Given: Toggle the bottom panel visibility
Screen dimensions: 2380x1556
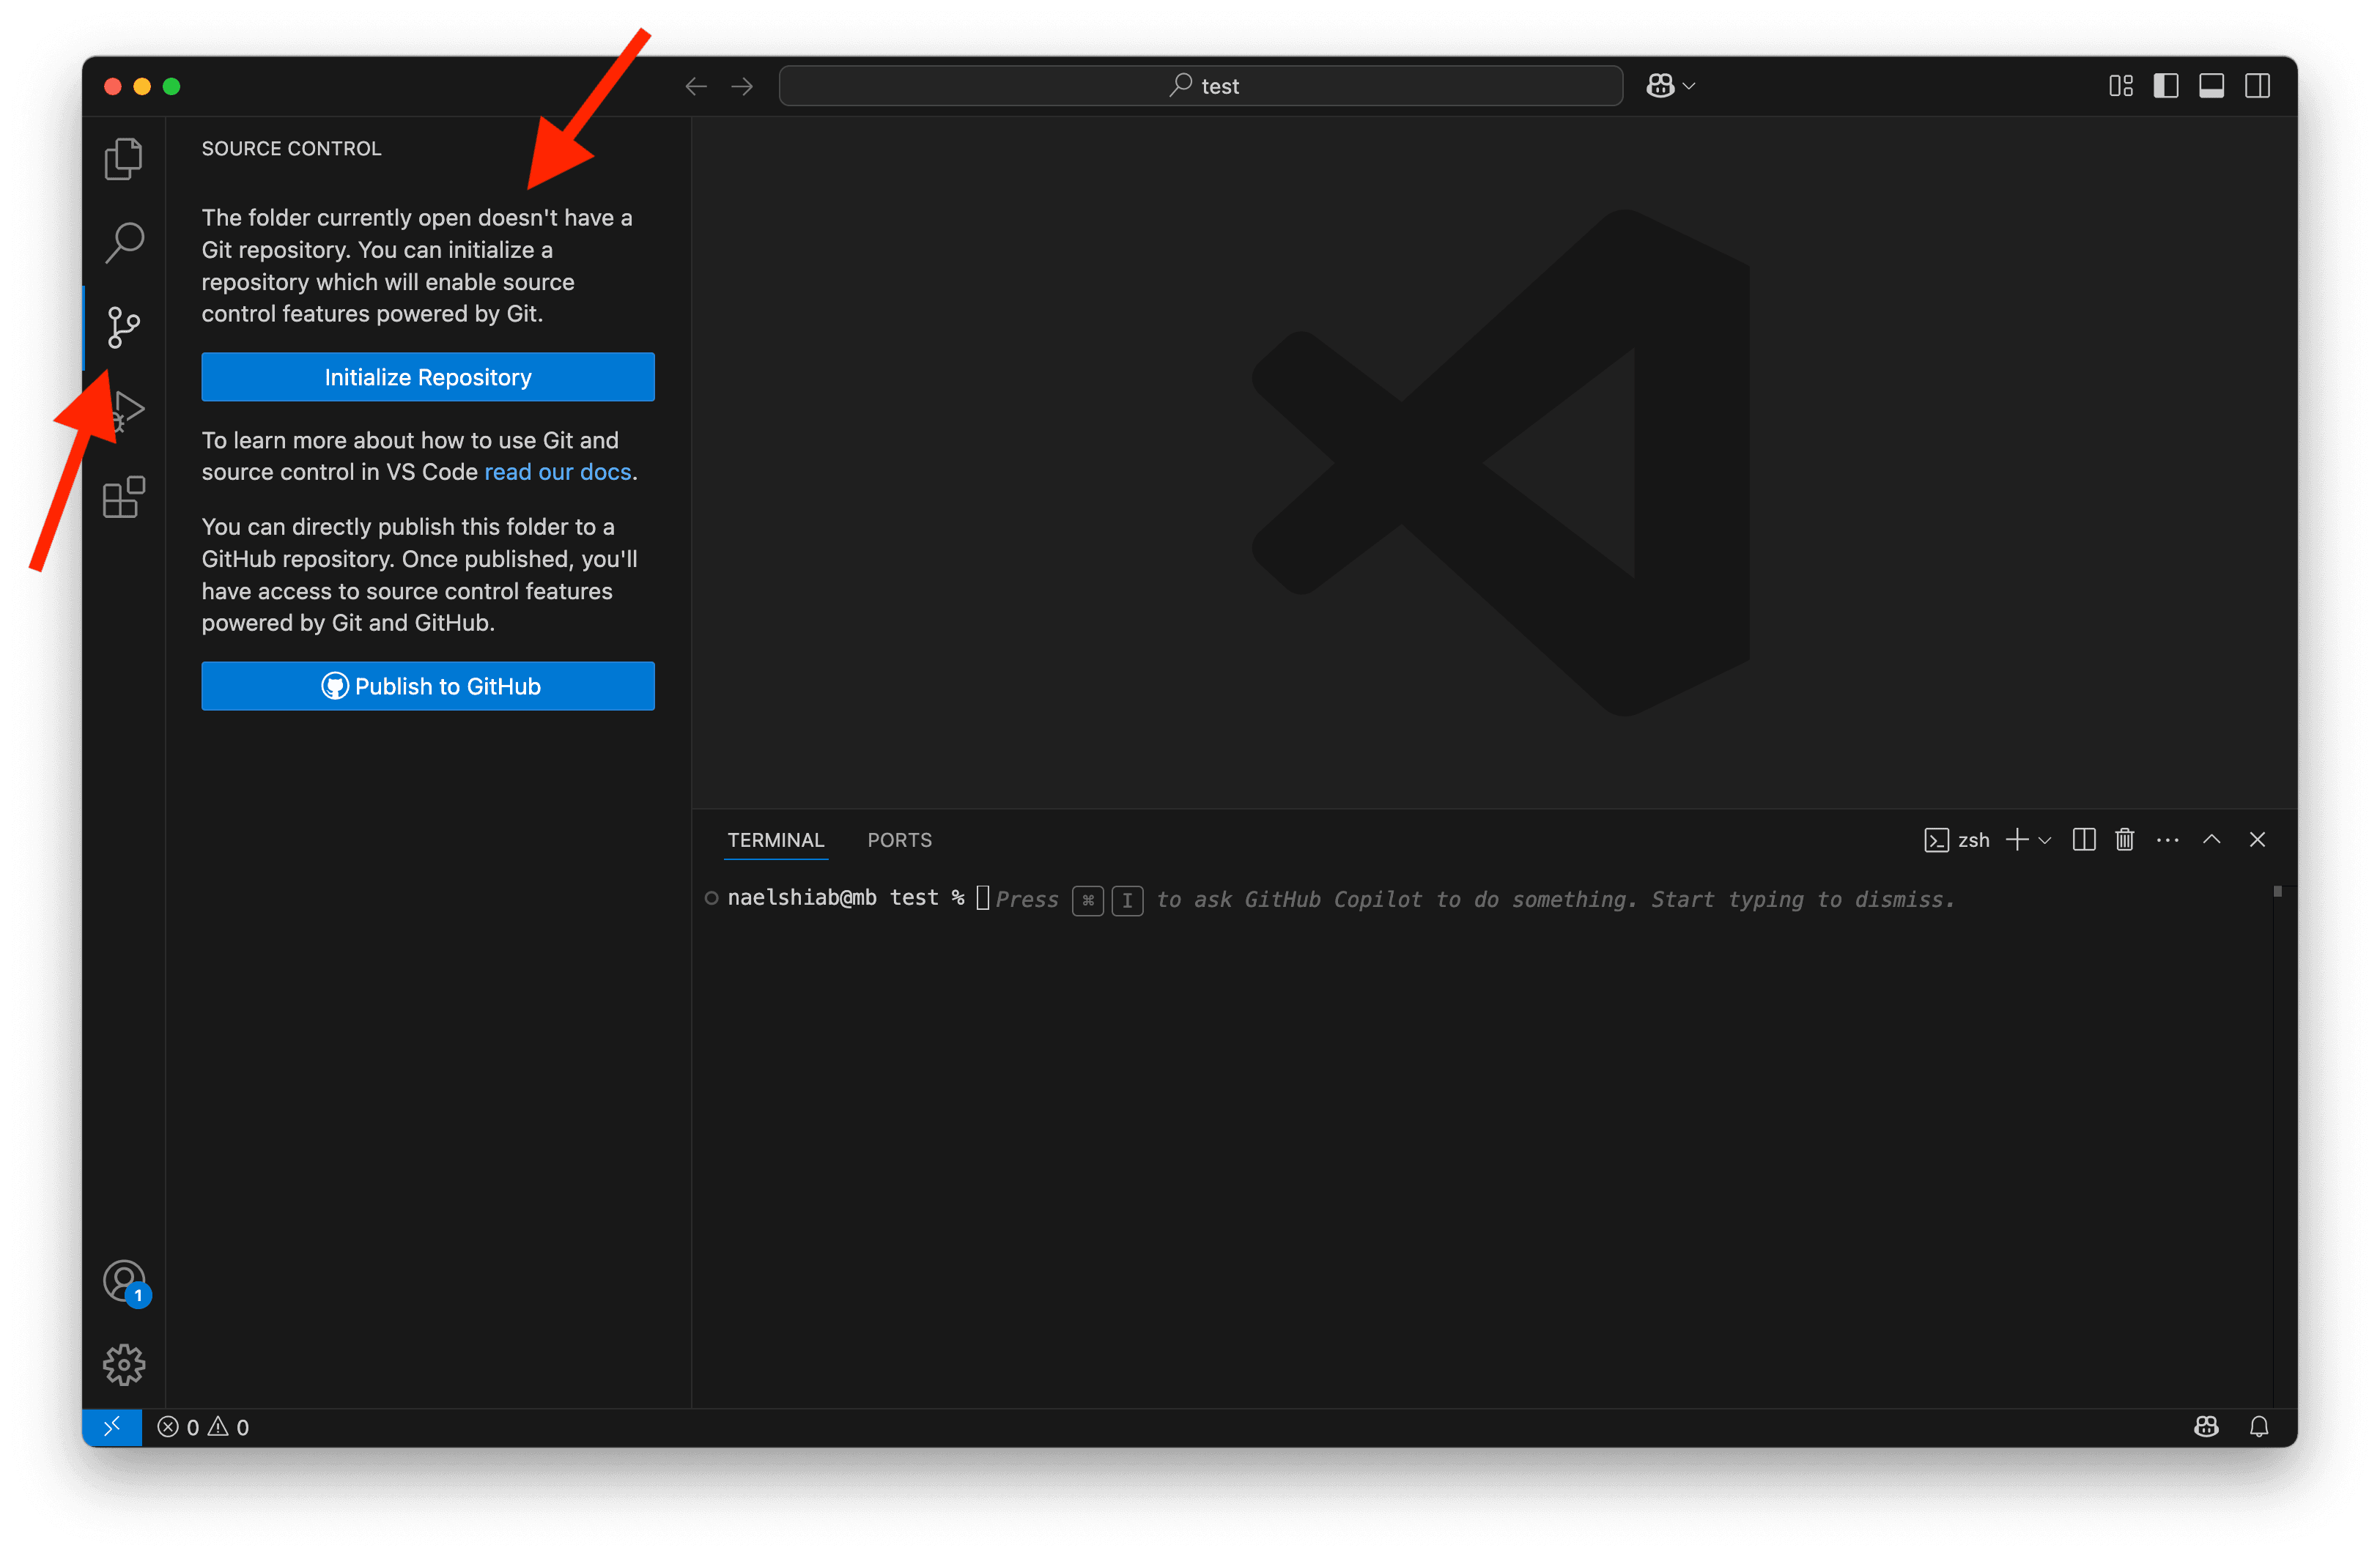Looking at the screenshot, I should [2212, 86].
